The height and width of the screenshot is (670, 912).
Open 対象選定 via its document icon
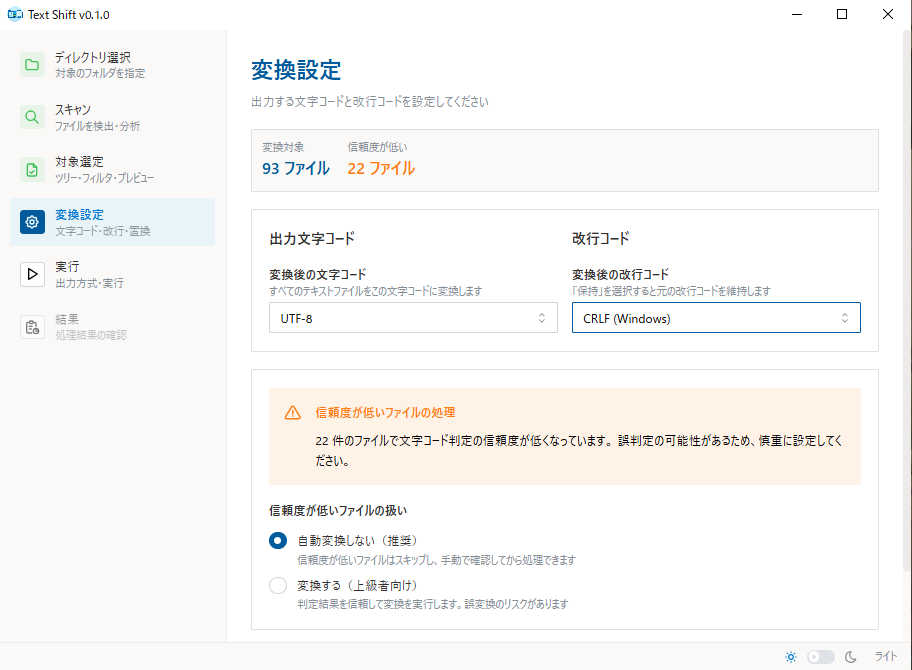pos(32,168)
